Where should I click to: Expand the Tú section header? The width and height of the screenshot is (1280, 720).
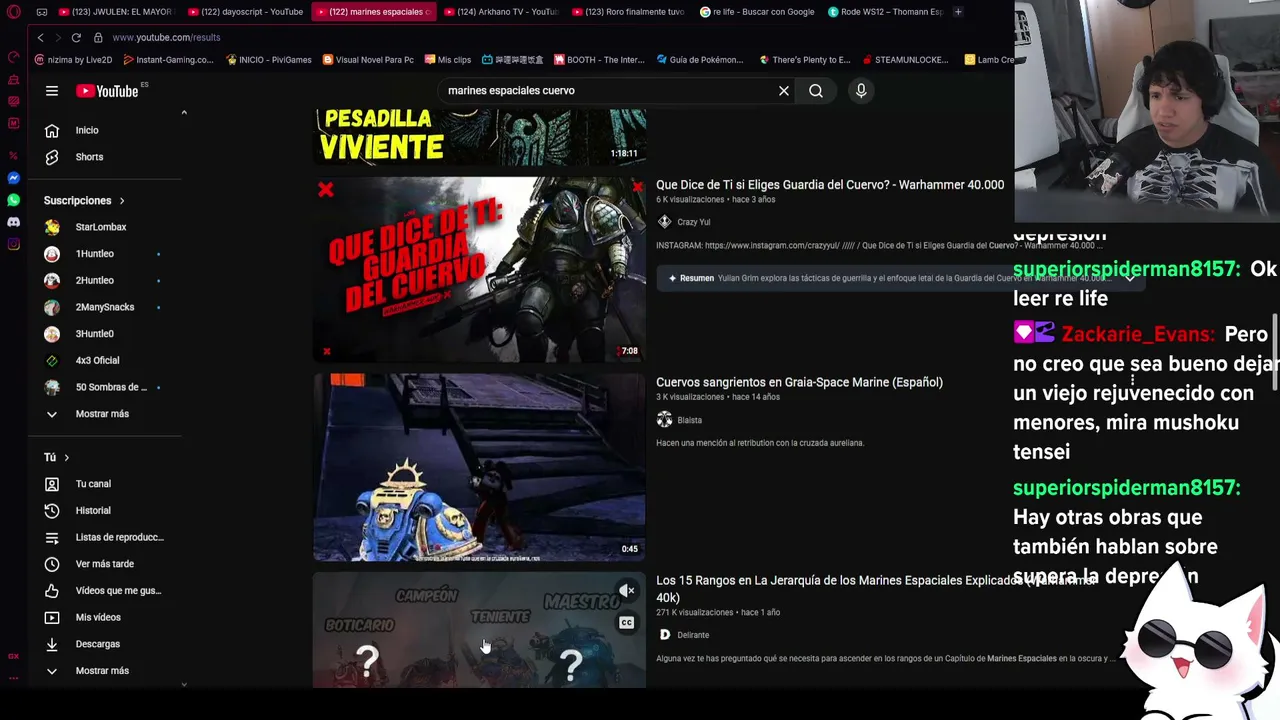click(57, 457)
